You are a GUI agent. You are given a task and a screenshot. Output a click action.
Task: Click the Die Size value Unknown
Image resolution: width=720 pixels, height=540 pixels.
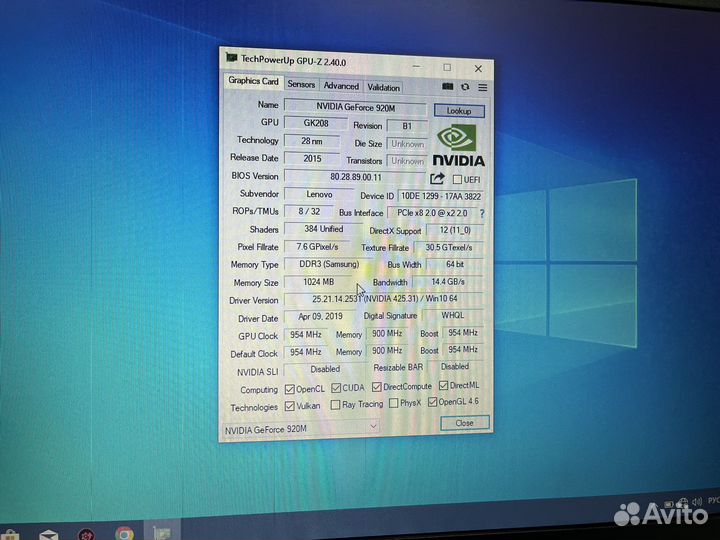(407, 144)
